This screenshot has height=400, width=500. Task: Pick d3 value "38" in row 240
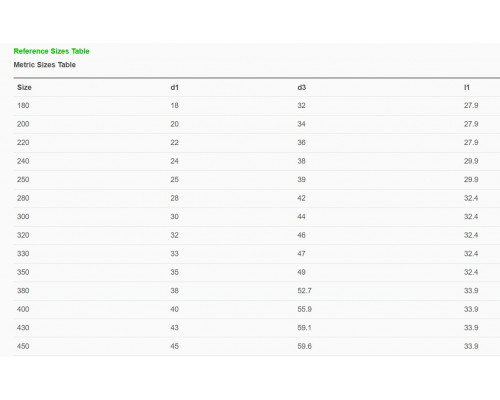301,161
